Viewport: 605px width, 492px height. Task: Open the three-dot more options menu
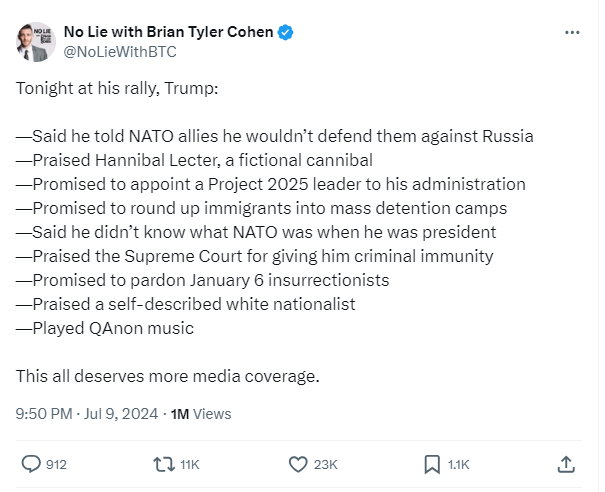(x=572, y=32)
